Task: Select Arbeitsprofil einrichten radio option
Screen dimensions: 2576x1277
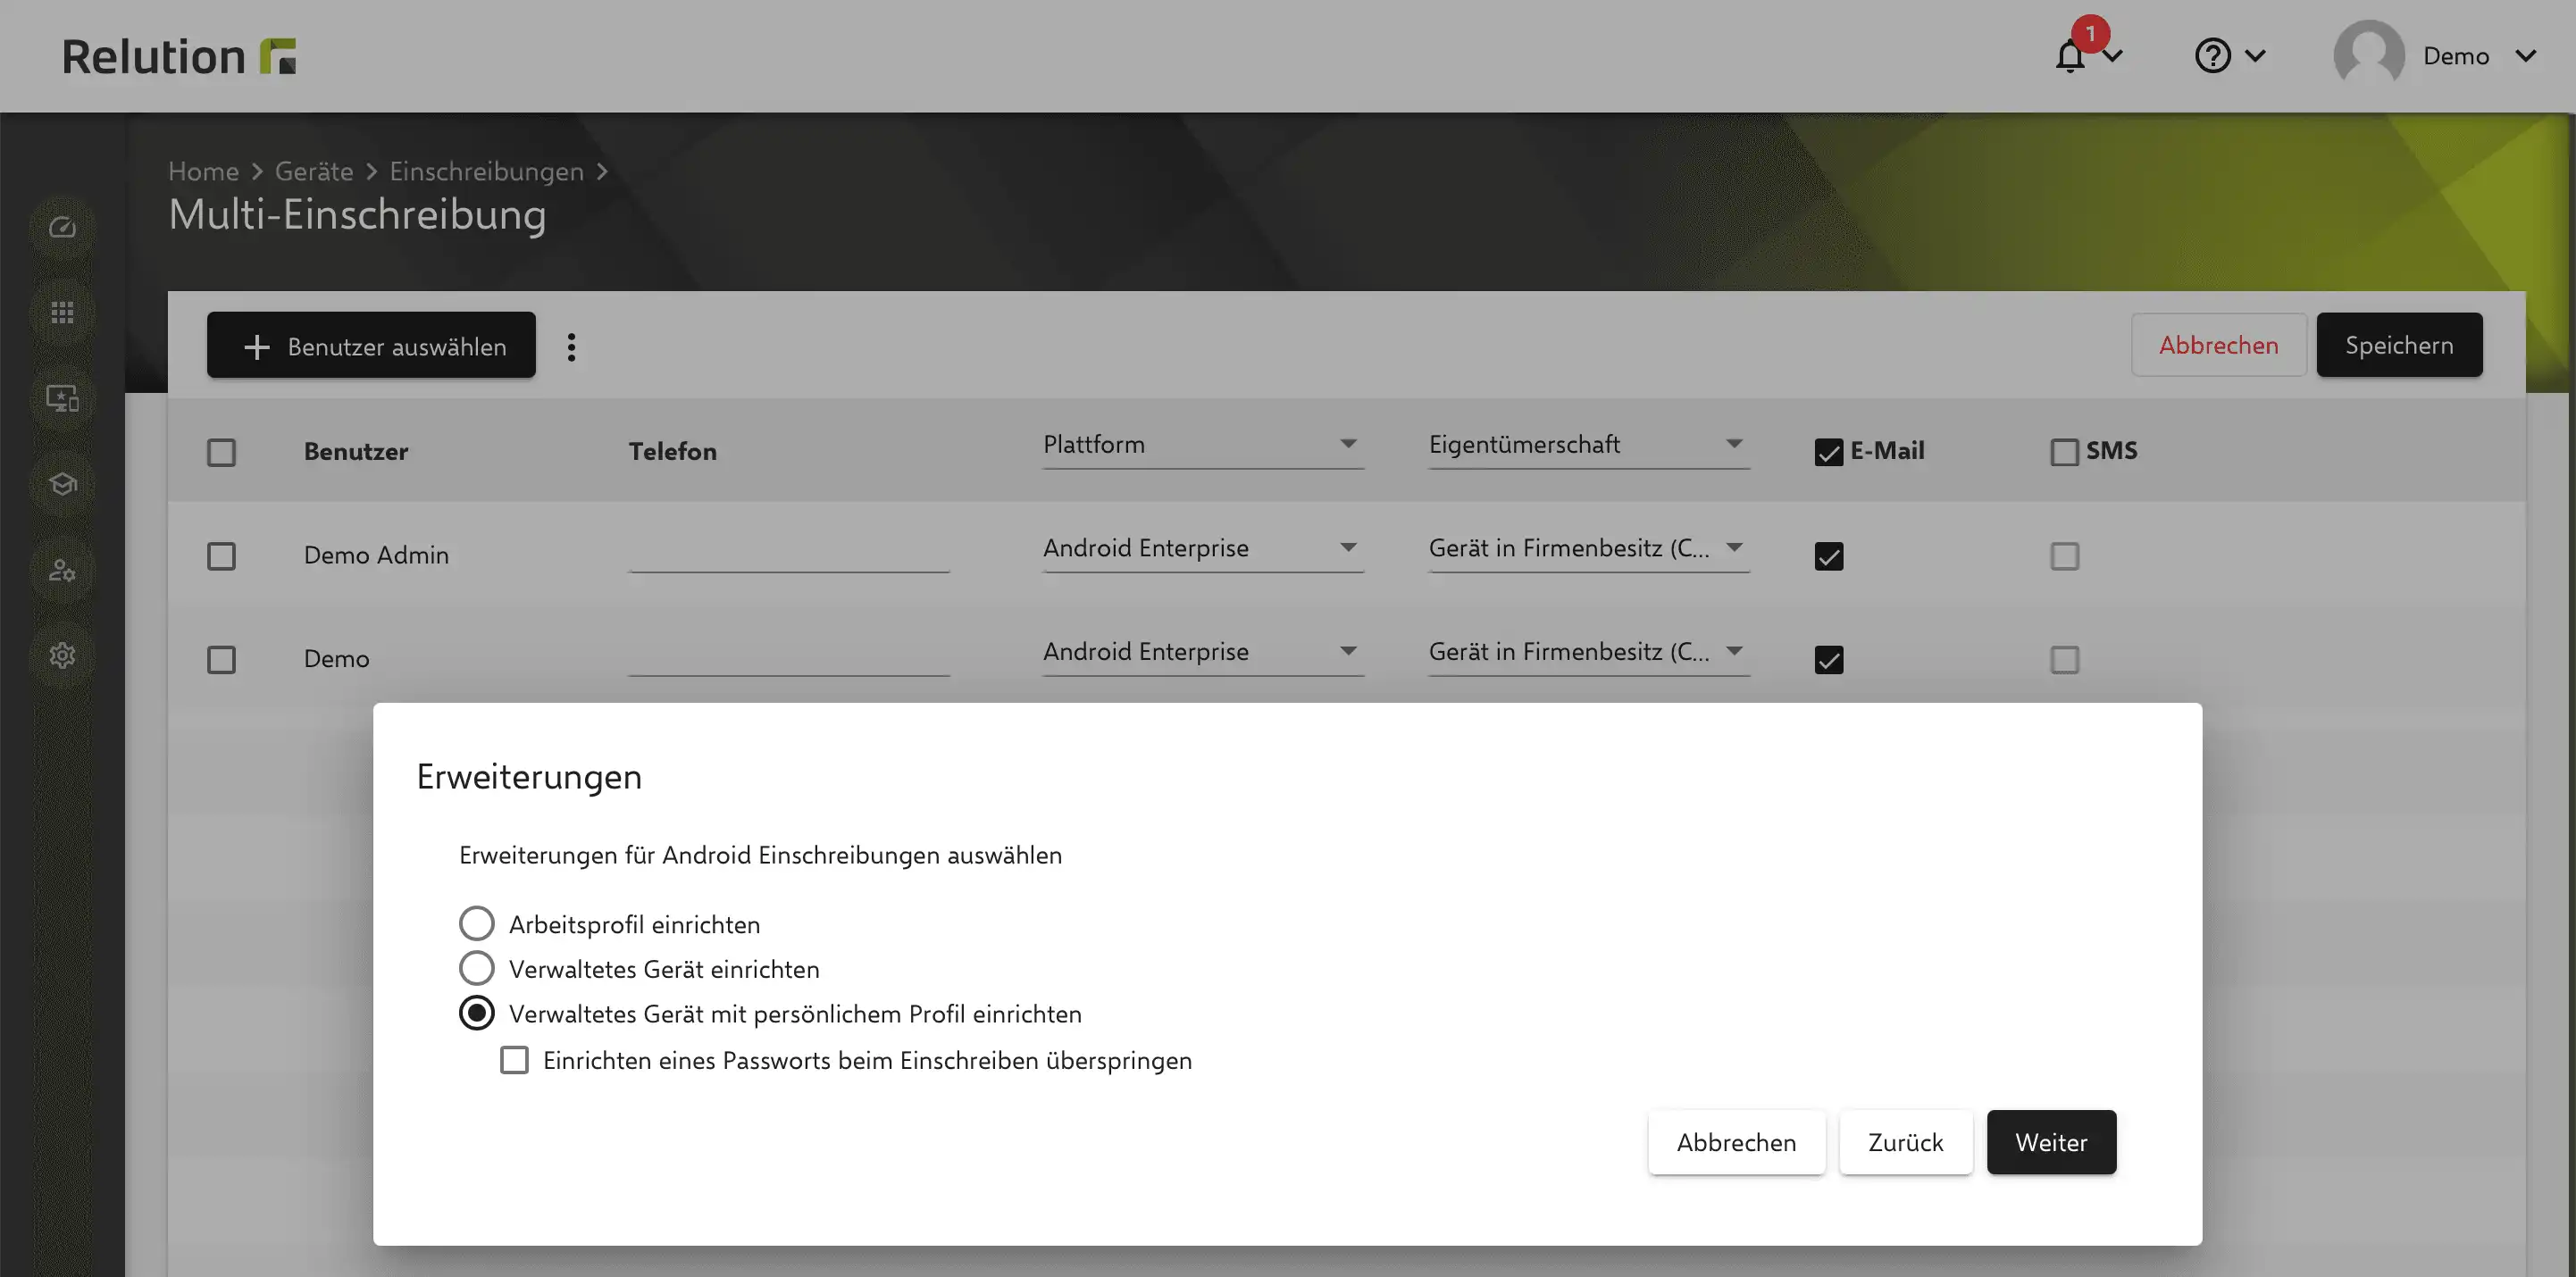Action: click(x=477, y=924)
